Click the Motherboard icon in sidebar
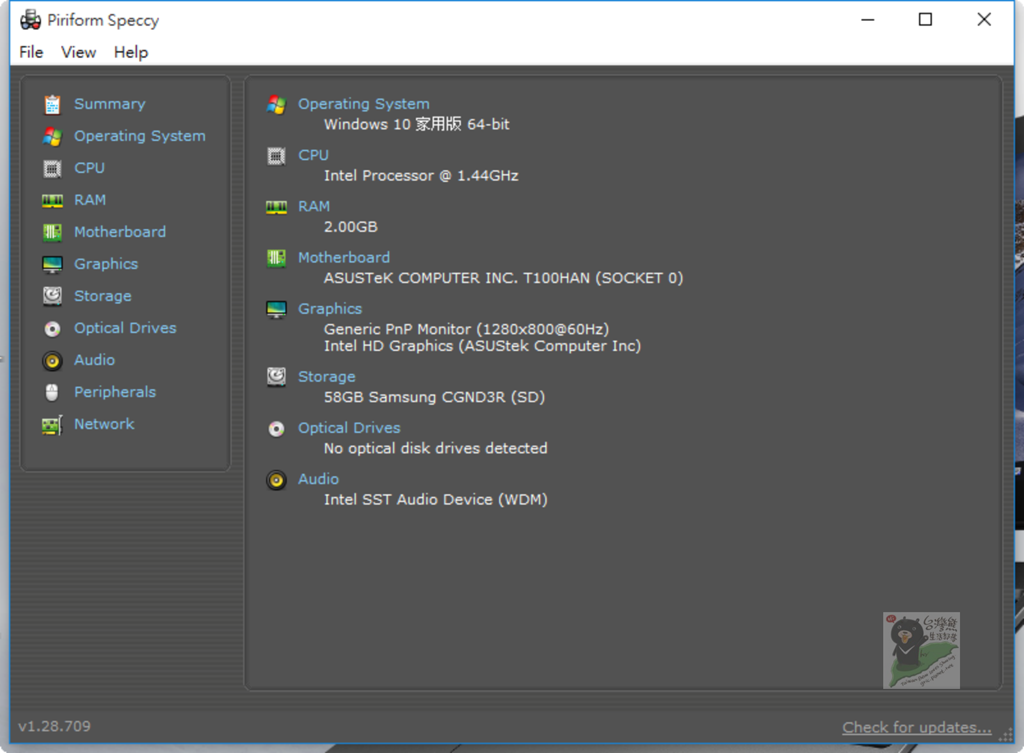Viewport: 1024px width, 753px height. point(52,232)
